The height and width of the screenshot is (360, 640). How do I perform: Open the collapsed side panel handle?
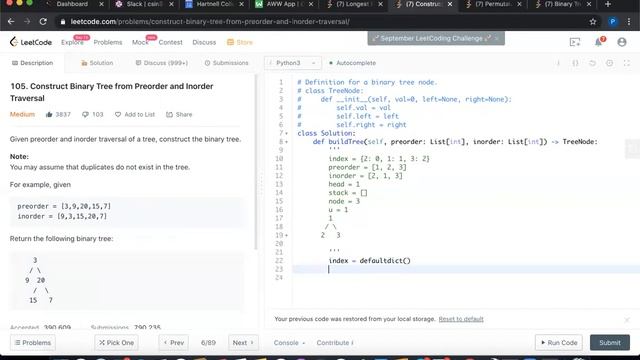(x=633, y=148)
